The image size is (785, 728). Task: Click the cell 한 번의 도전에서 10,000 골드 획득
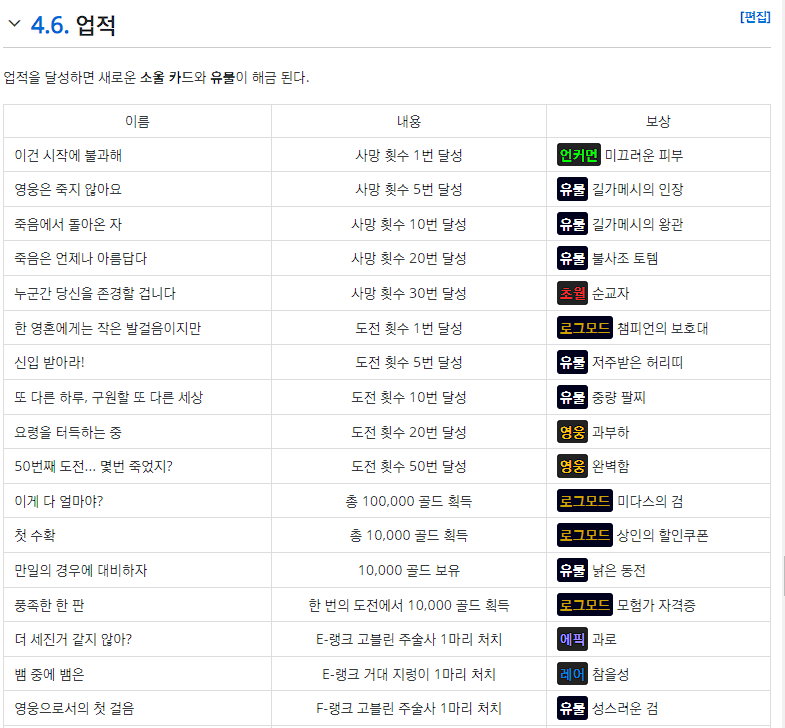(409, 605)
